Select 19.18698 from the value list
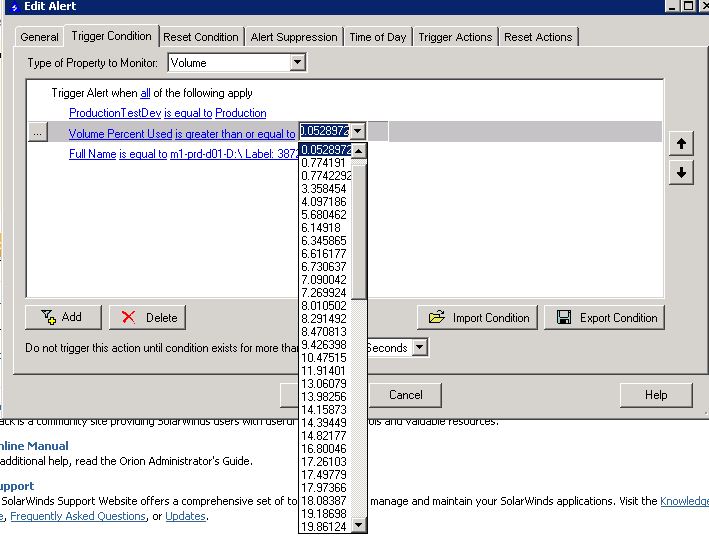 [x=326, y=514]
